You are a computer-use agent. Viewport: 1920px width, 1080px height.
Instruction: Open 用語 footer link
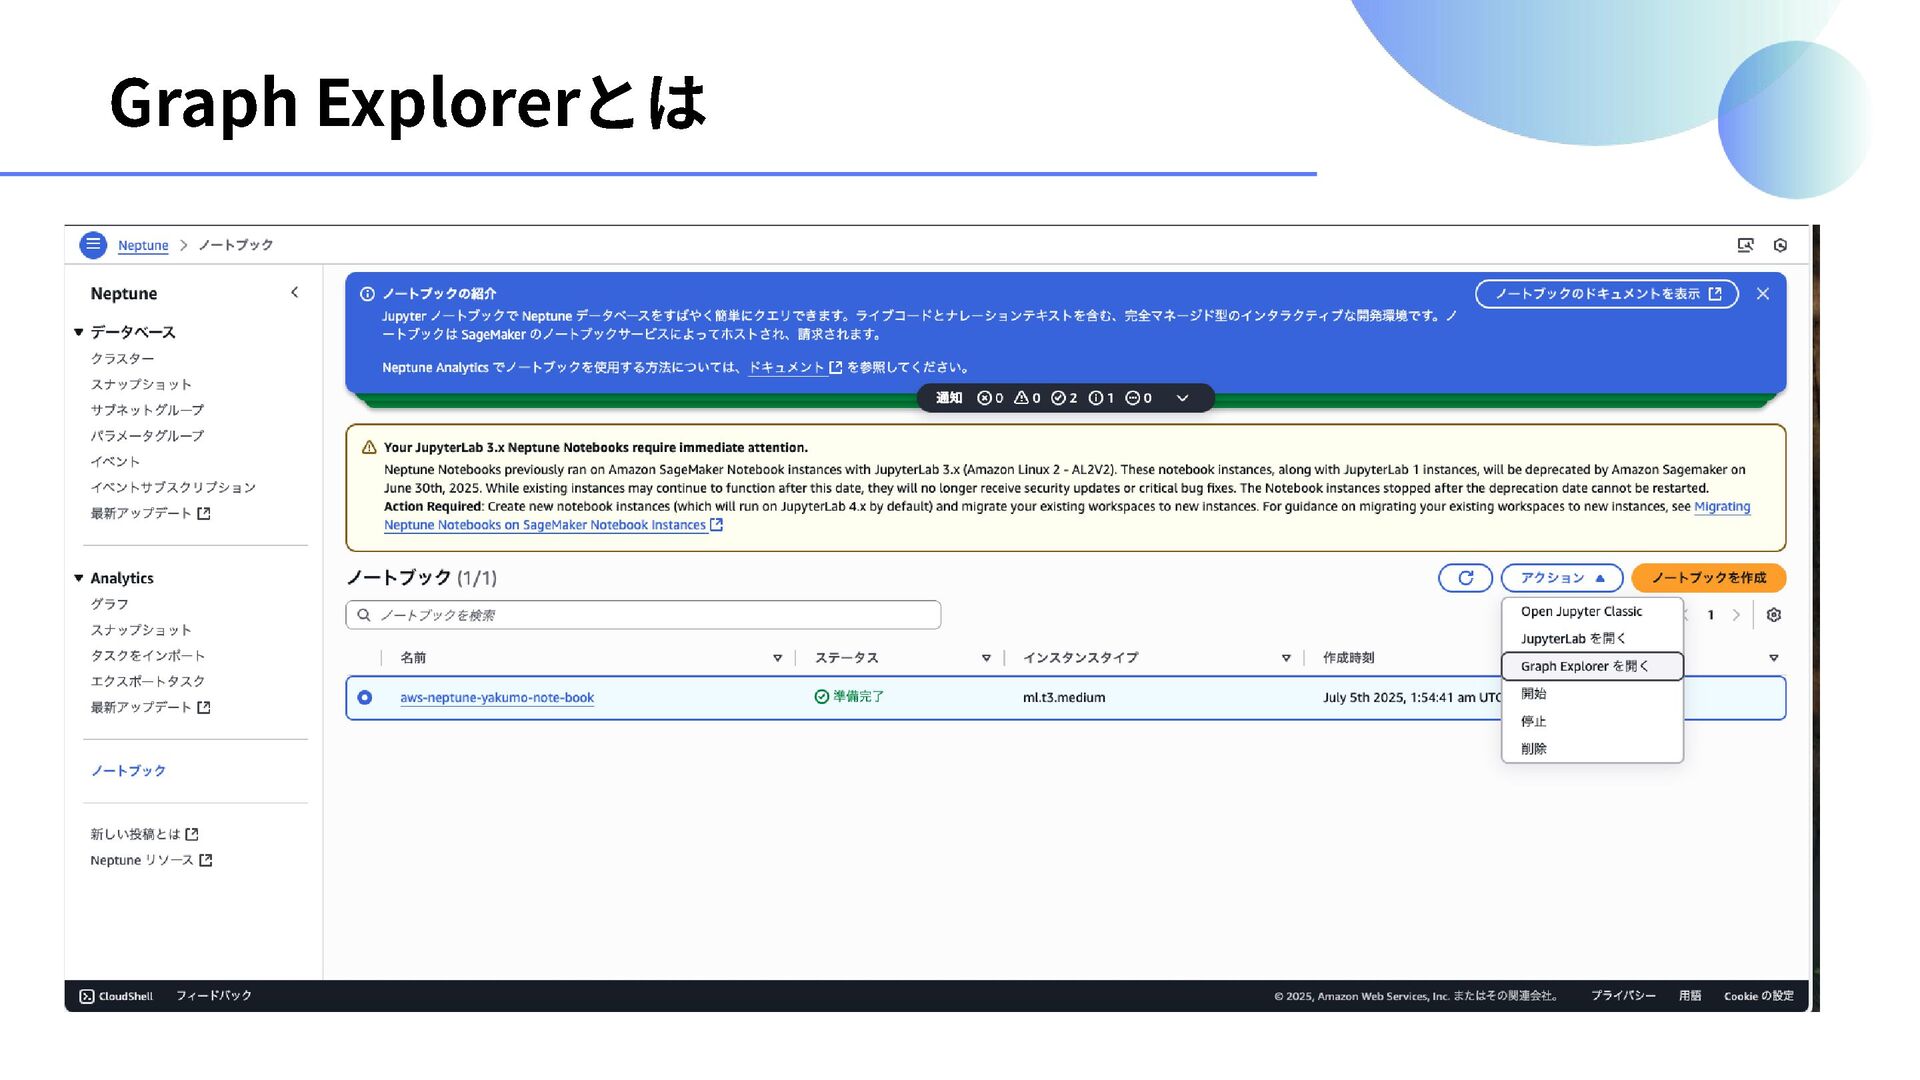pos(1690,996)
